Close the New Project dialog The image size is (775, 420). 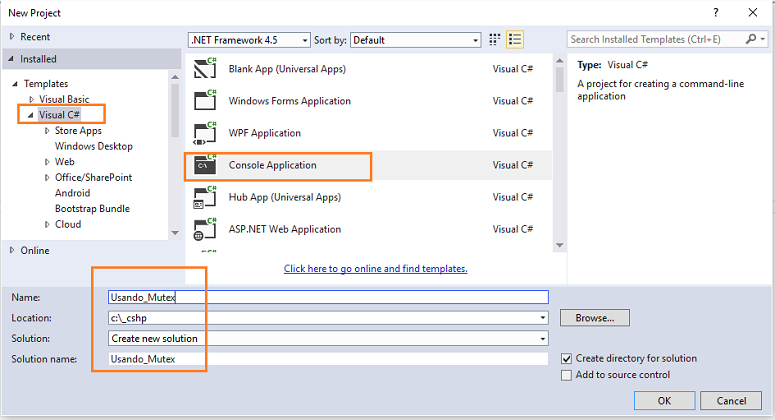click(x=752, y=13)
